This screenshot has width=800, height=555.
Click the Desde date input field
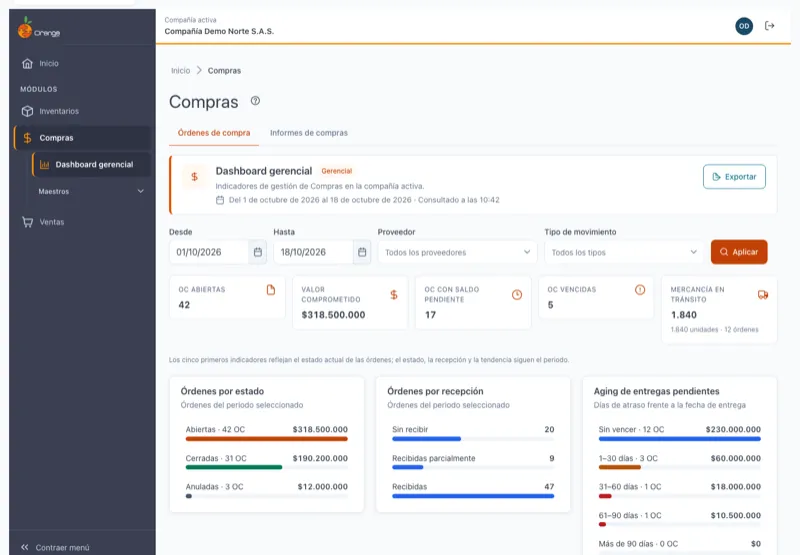point(209,252)
